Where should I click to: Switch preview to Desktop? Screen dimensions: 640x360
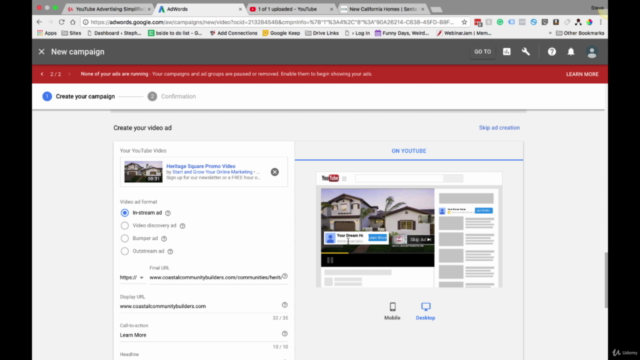tap(425, 311)
